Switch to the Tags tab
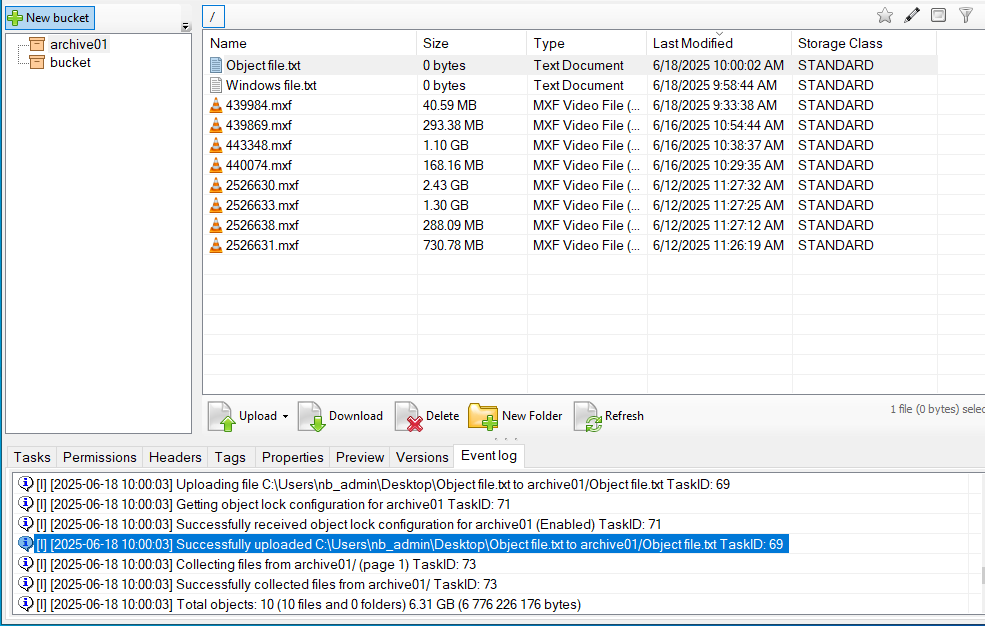985x626 pixels. pyautogui.click(x=230, y=457)
